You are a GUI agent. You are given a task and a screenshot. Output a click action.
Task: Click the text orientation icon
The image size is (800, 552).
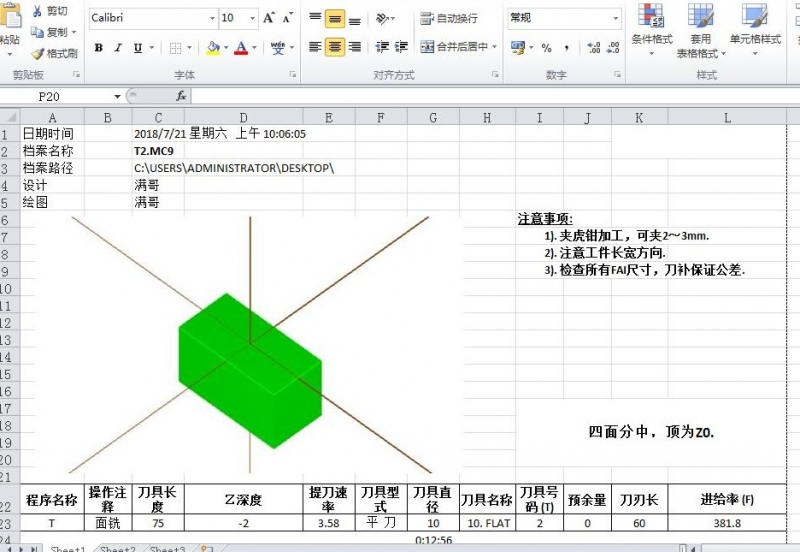(x=383, y=18)
